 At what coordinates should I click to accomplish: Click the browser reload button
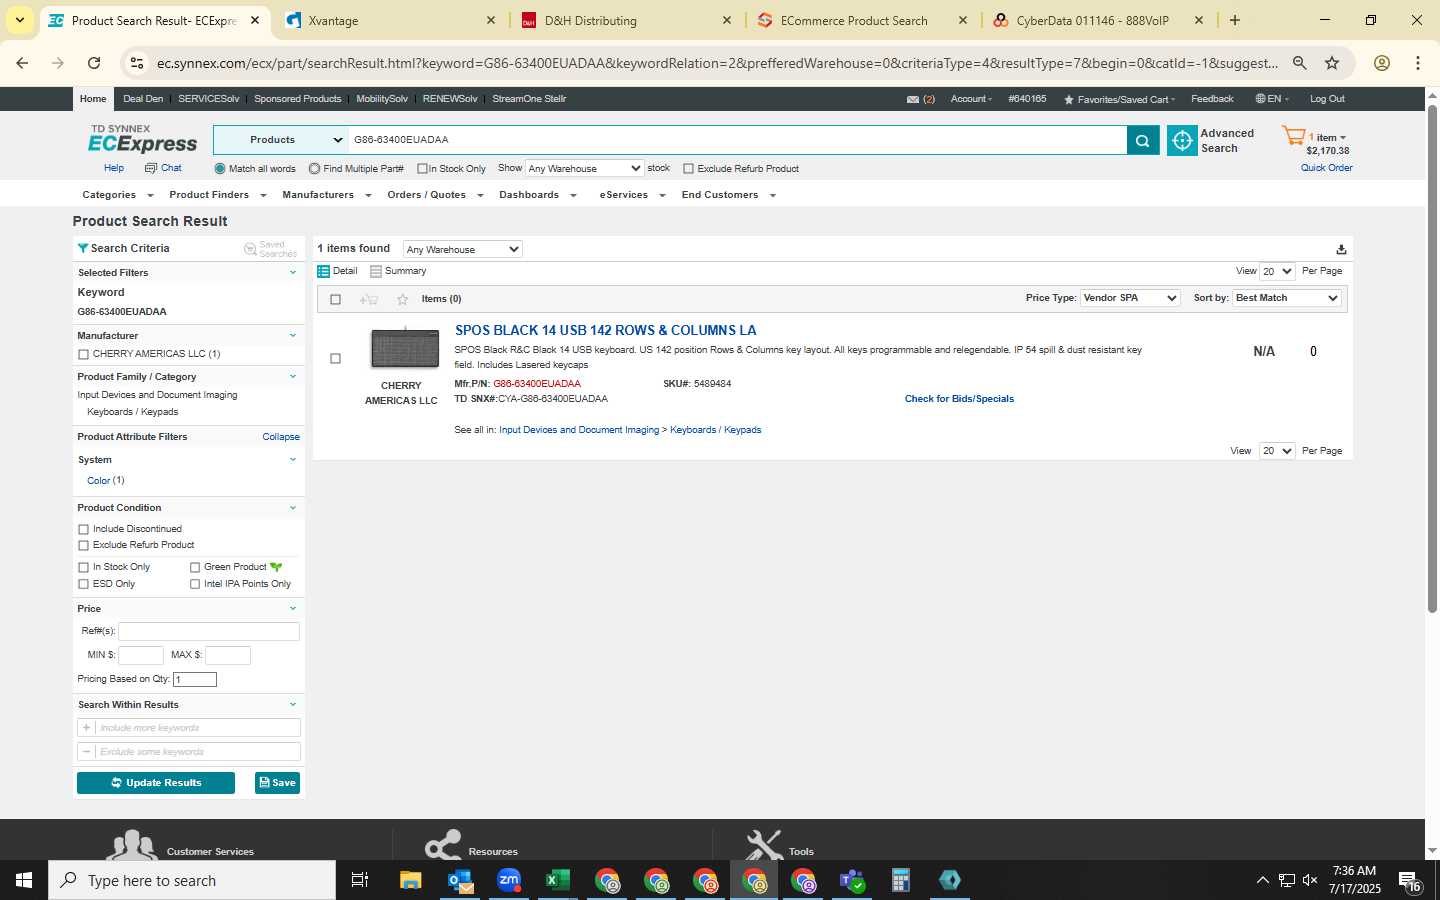pyautogui.click(x=94, y=63)
